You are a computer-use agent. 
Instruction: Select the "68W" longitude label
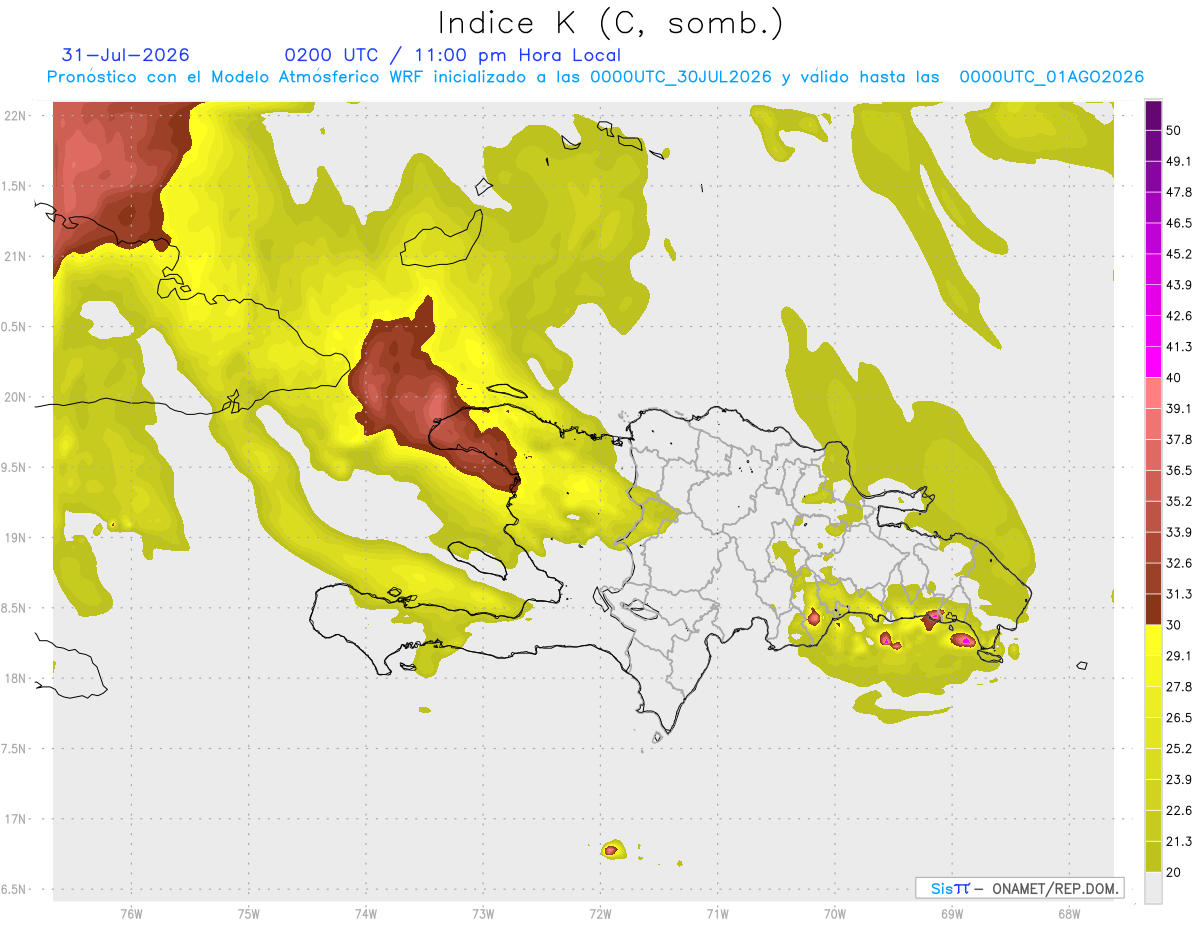(x=1069, y=915)
